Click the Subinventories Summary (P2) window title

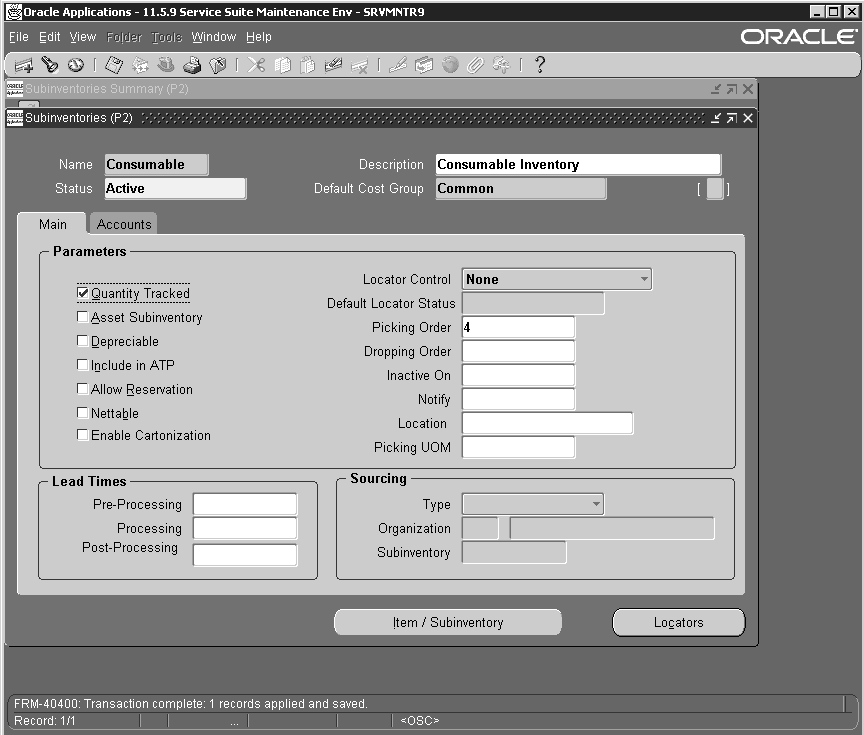pos(107,89)
